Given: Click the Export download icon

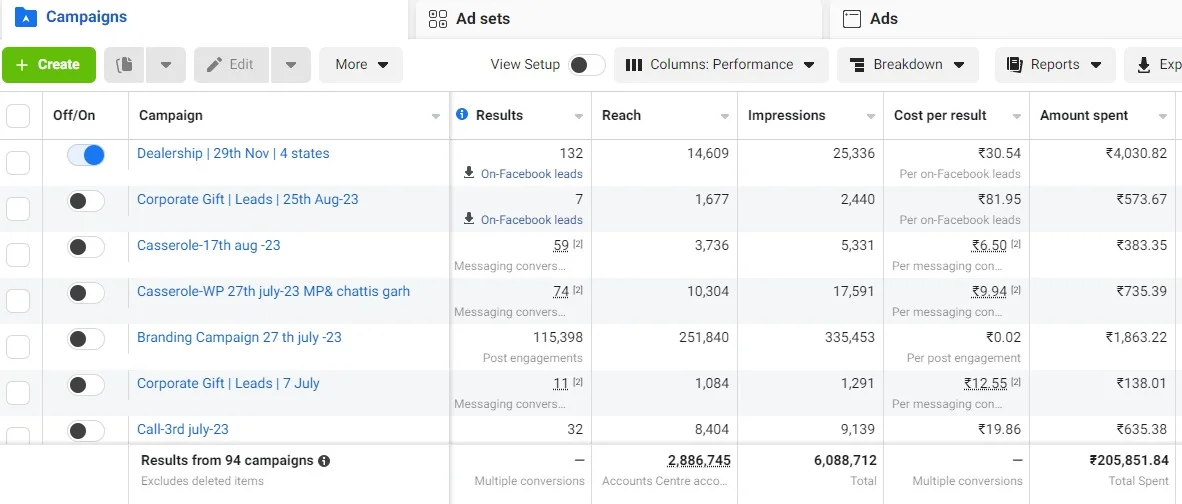Looking at the screenshot, I should pyautogui.click(x=1144, y=65).
